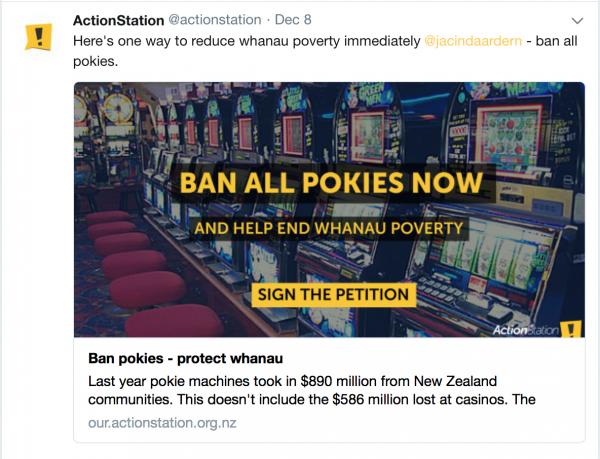This screenshot has height=459, width=600.
Task: Click the card description about $890 million
Action: tap(300, 381)
